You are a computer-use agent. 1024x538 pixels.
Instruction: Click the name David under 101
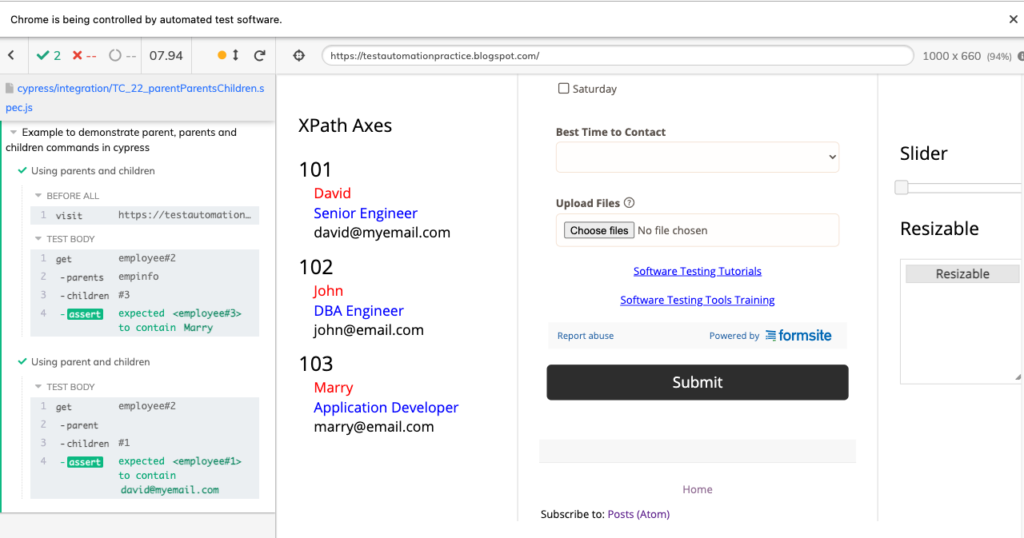point(332,193)
